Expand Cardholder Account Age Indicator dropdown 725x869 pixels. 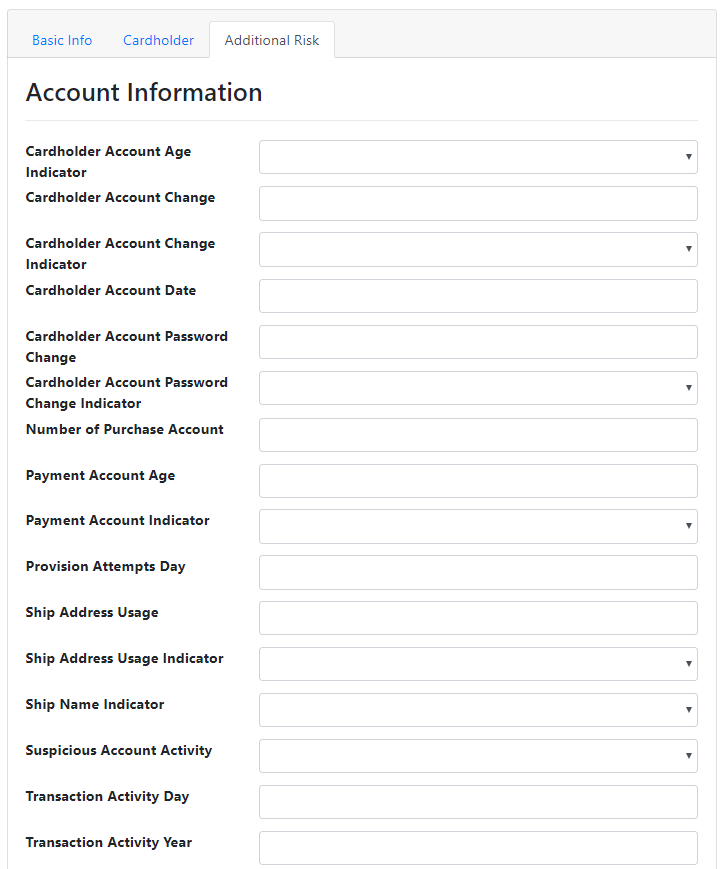(x=478, y=157)
